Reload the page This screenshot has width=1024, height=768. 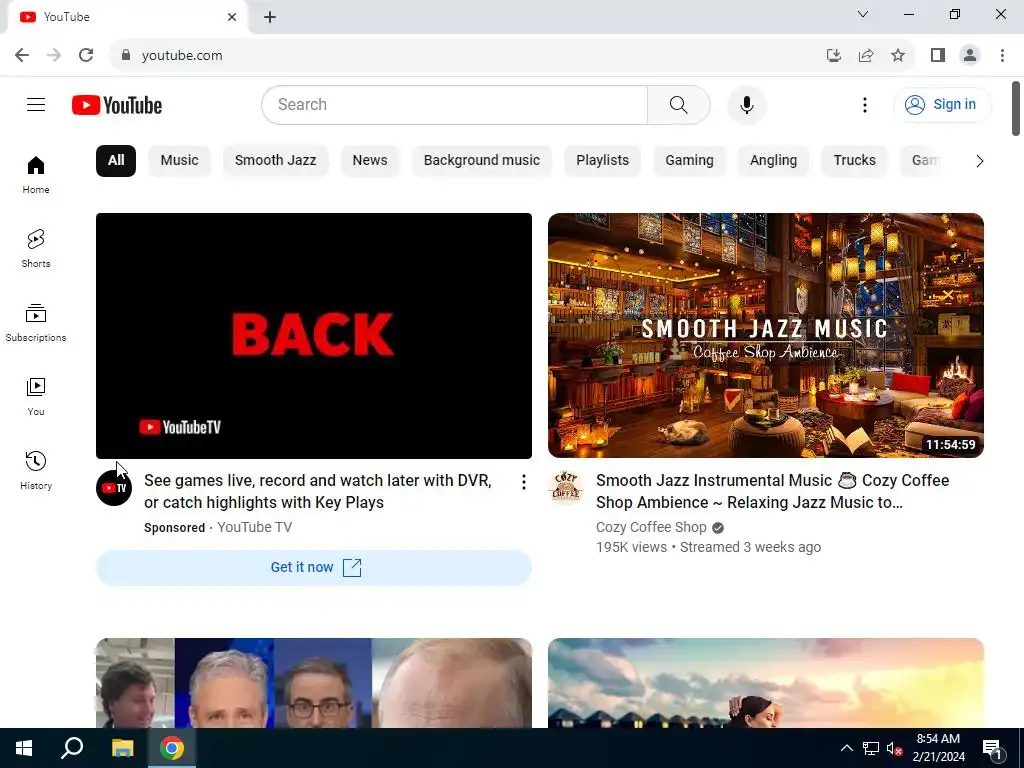point(86,55)
